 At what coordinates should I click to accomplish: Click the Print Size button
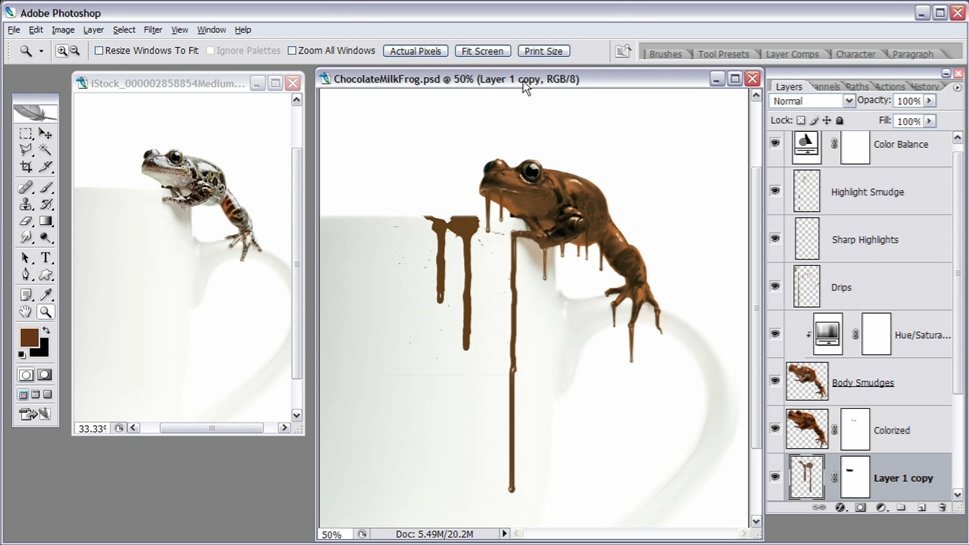click(543, 51)
